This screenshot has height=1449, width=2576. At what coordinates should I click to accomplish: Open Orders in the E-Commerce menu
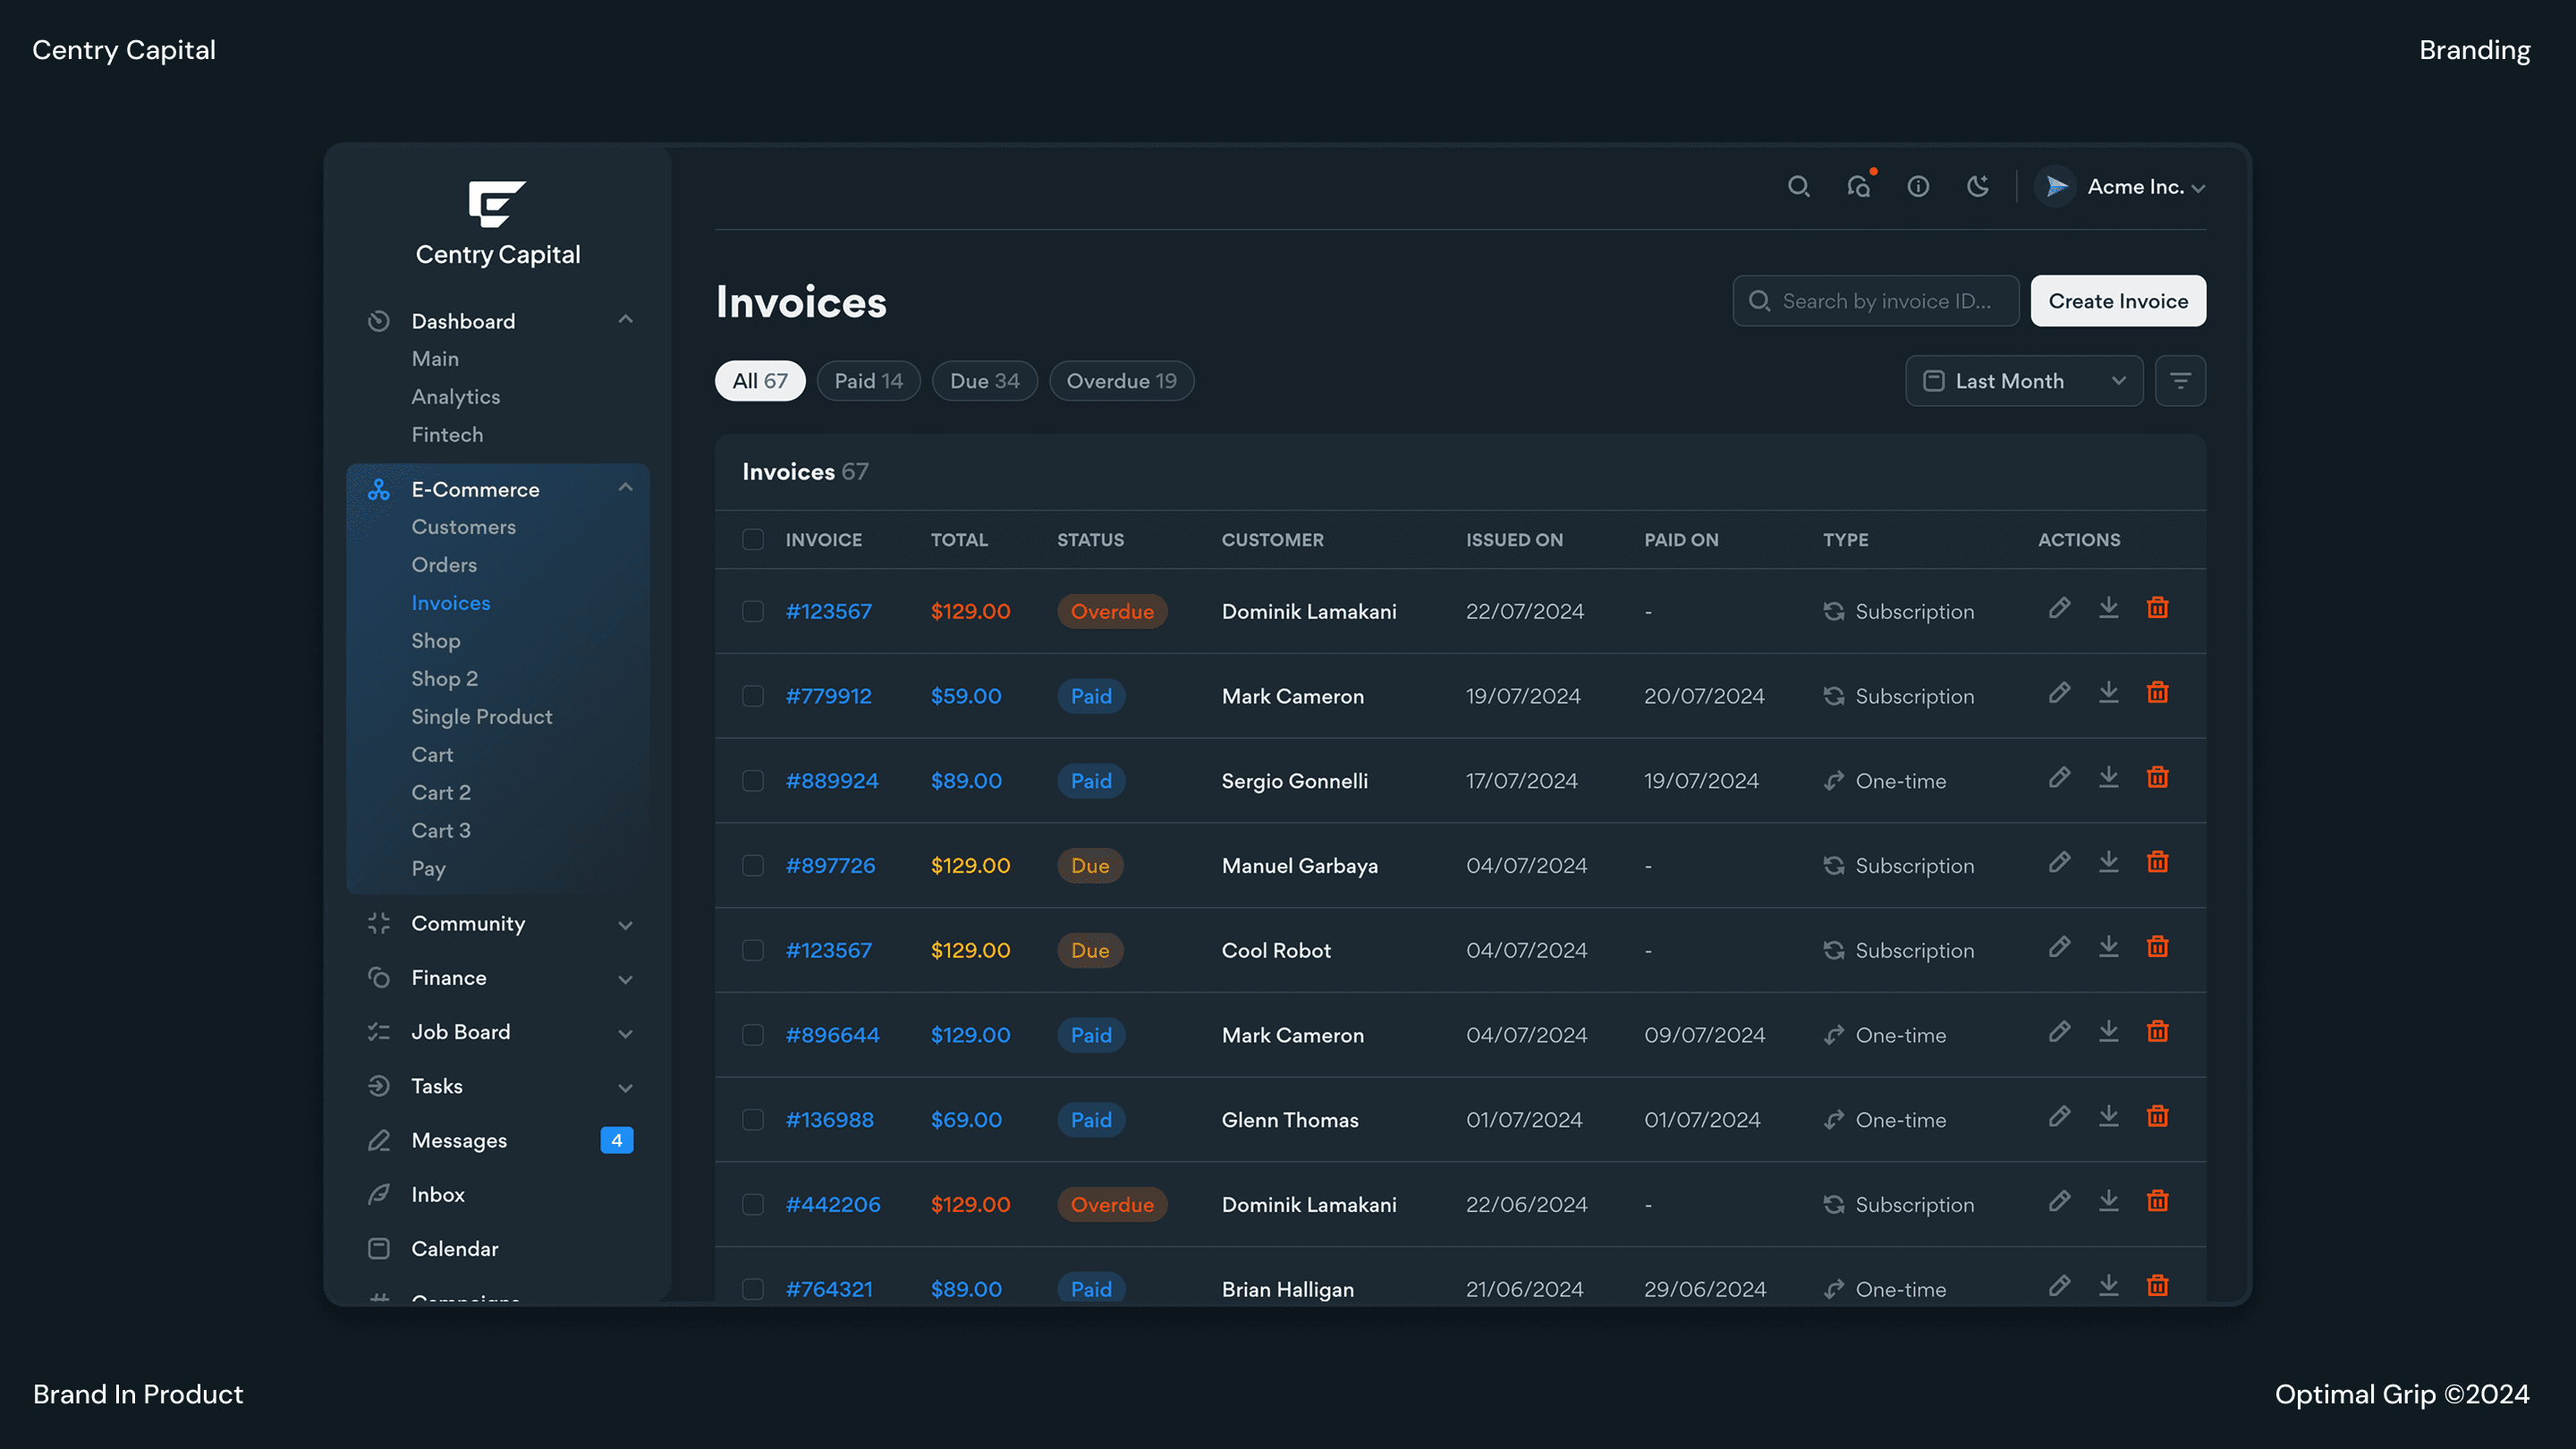point(444,565)
